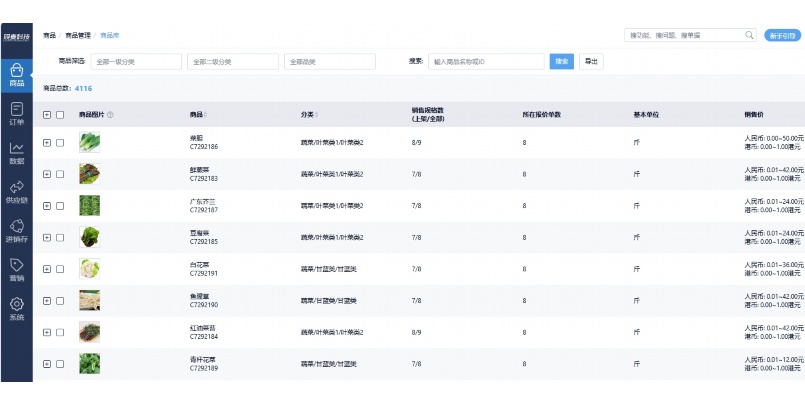Open 进销存 (Inventory) in the sidebar
Screen dimensions: 805x405
(16, 230)
